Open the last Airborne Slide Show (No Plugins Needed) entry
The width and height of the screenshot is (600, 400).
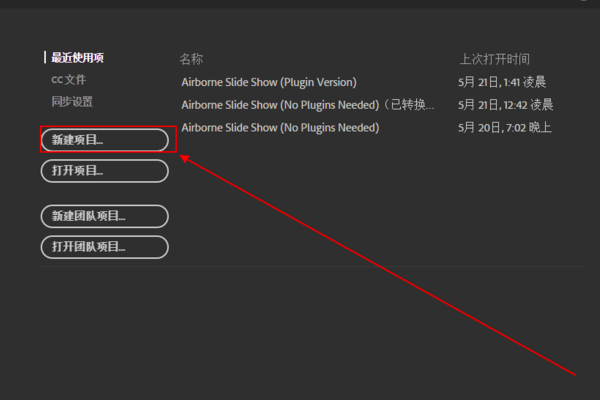click(x=280, y=127)
